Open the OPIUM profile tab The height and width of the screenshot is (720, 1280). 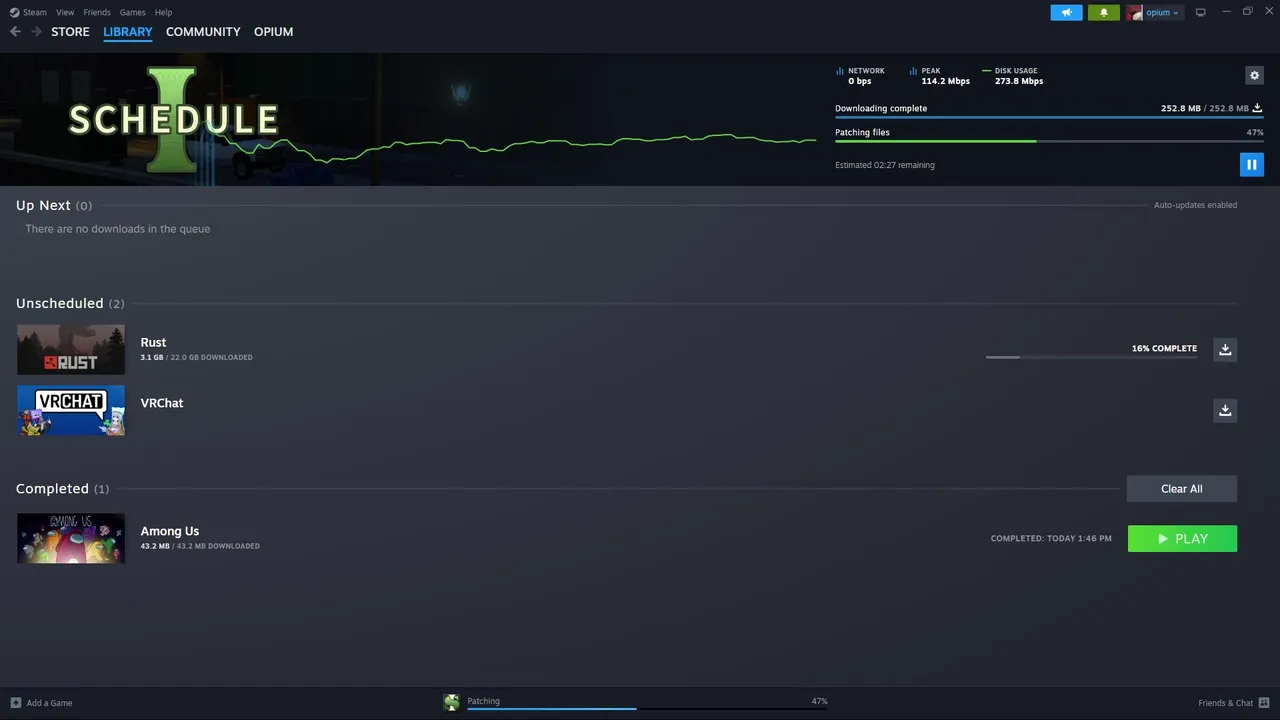pyautogui.click(x=273, y=32)
